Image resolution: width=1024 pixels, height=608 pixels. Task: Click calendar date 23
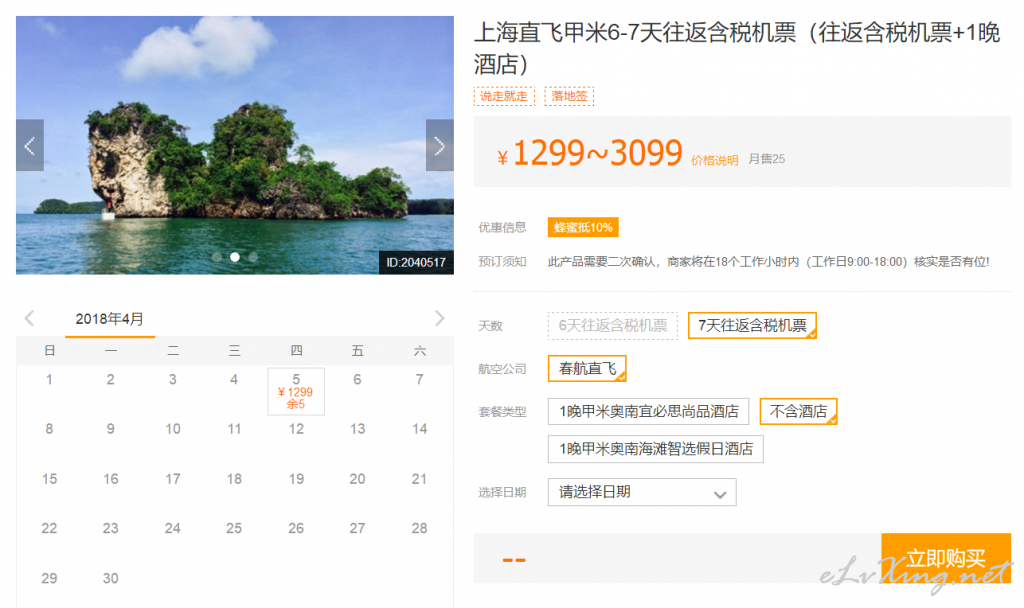tap(110, 528)
